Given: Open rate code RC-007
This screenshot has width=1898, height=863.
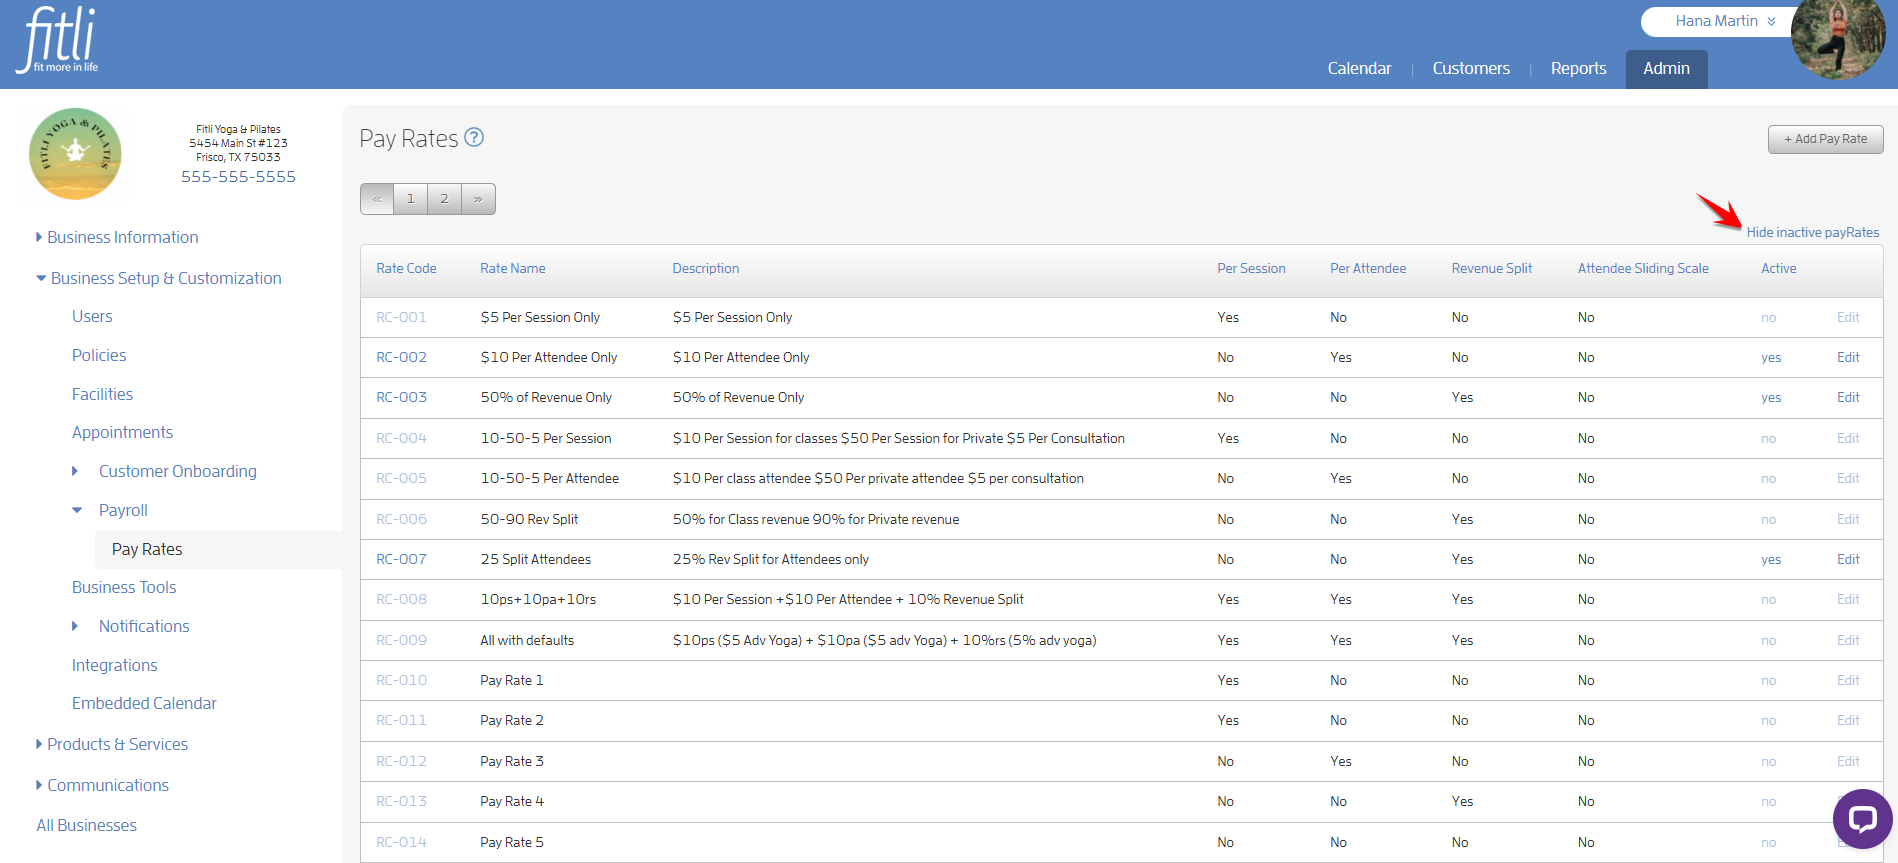Looking at the screenshot, I should coord(401,559).
